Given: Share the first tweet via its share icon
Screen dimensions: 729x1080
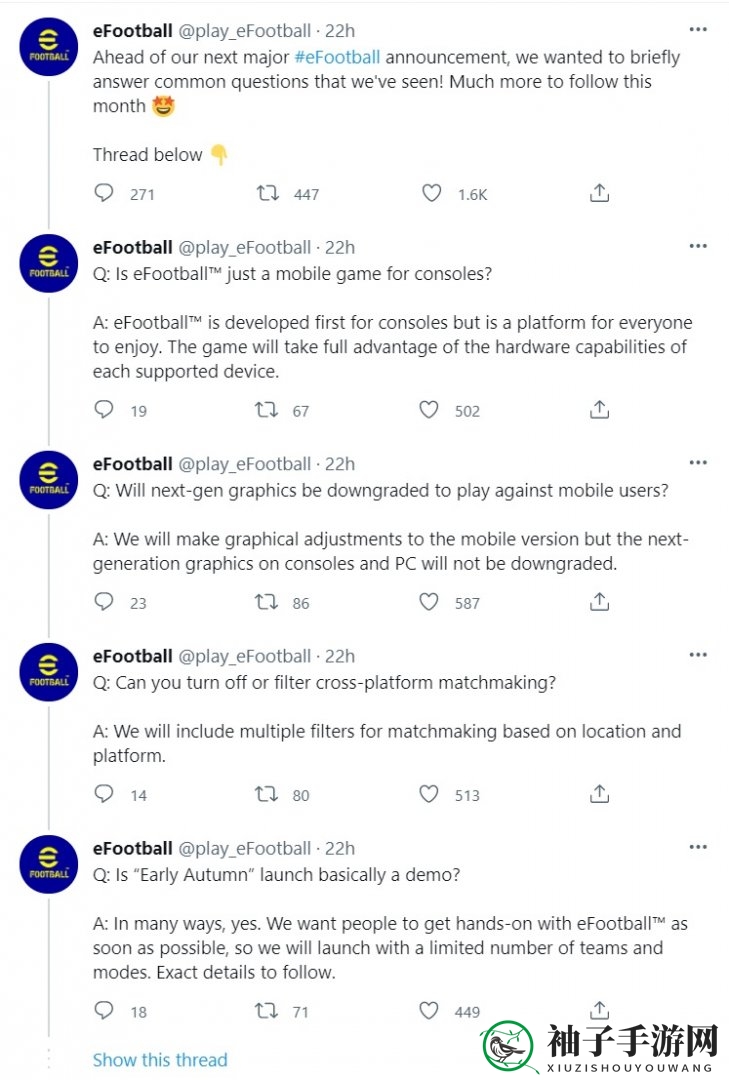Looking at the screenshot, I should click(x=599, y=193).
